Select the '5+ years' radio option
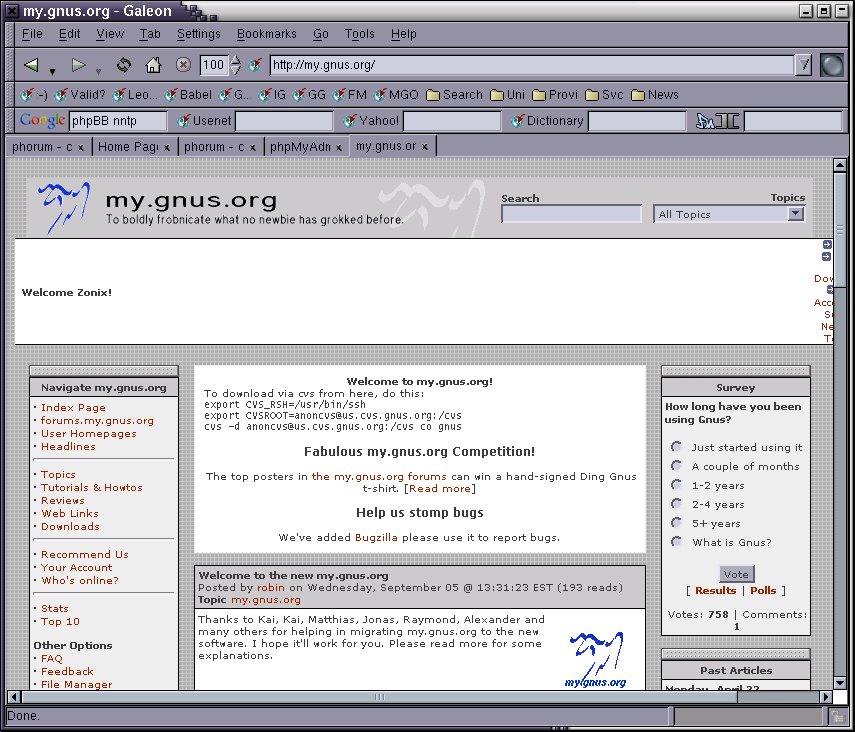 tap(676, 523)
